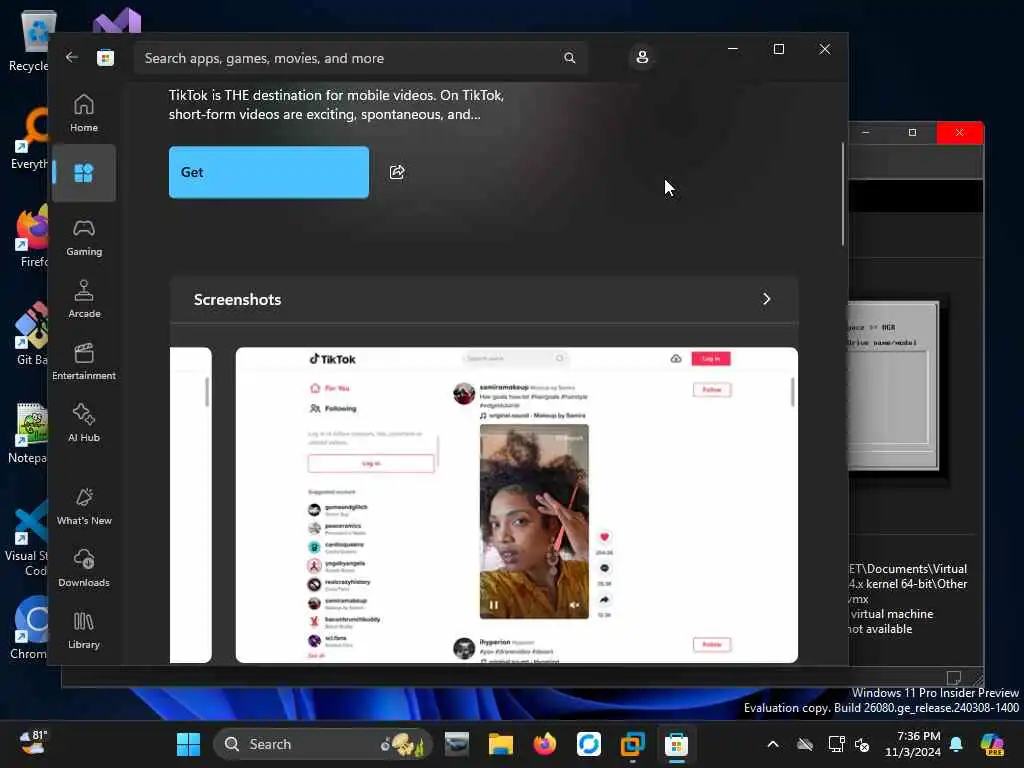
Task: Click the taskbar Search box
Action: coord(323,744)
